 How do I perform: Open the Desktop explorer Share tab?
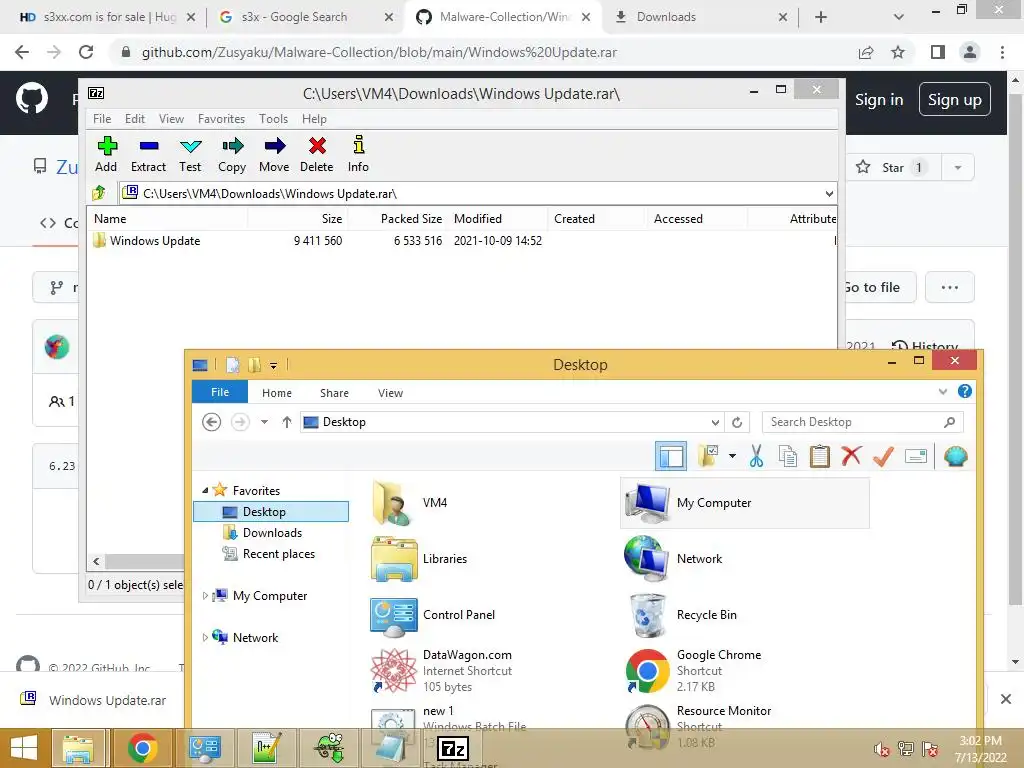click(334, 392)
